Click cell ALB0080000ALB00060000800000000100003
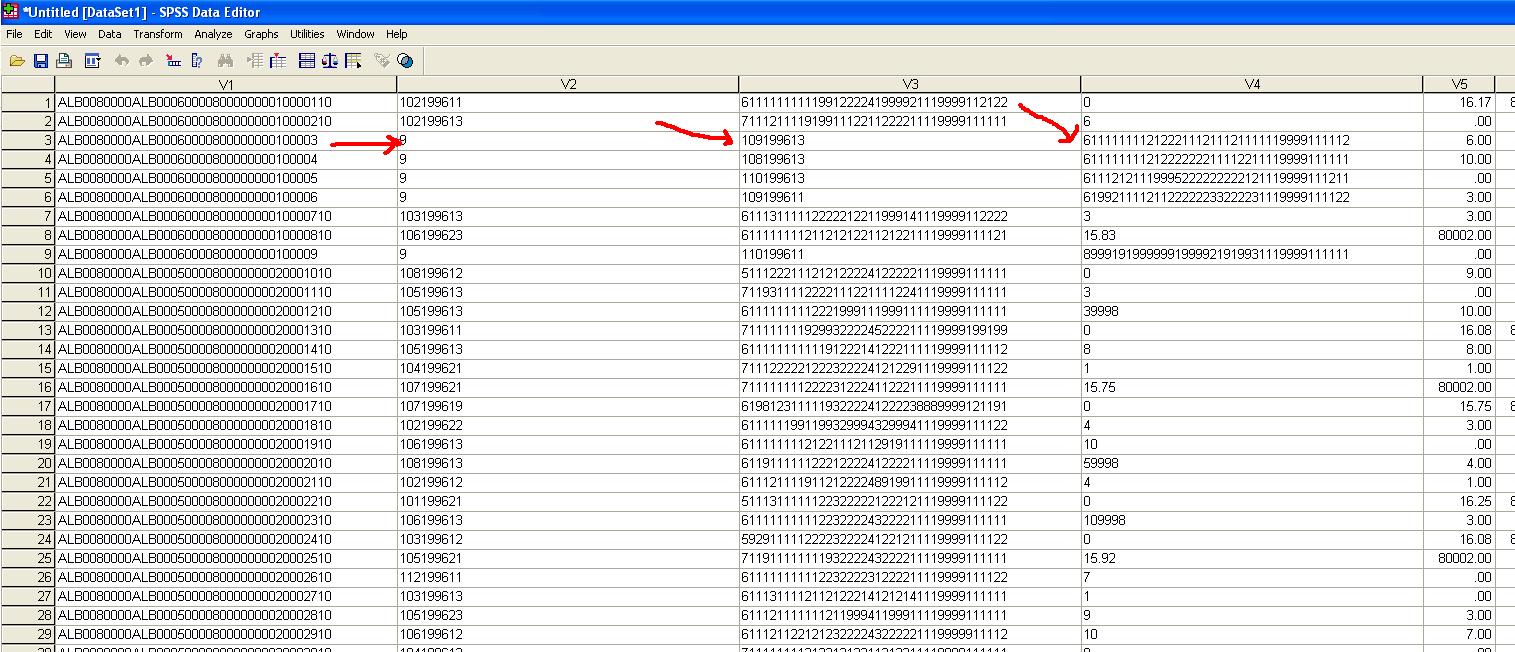 (x=226, y=141)
